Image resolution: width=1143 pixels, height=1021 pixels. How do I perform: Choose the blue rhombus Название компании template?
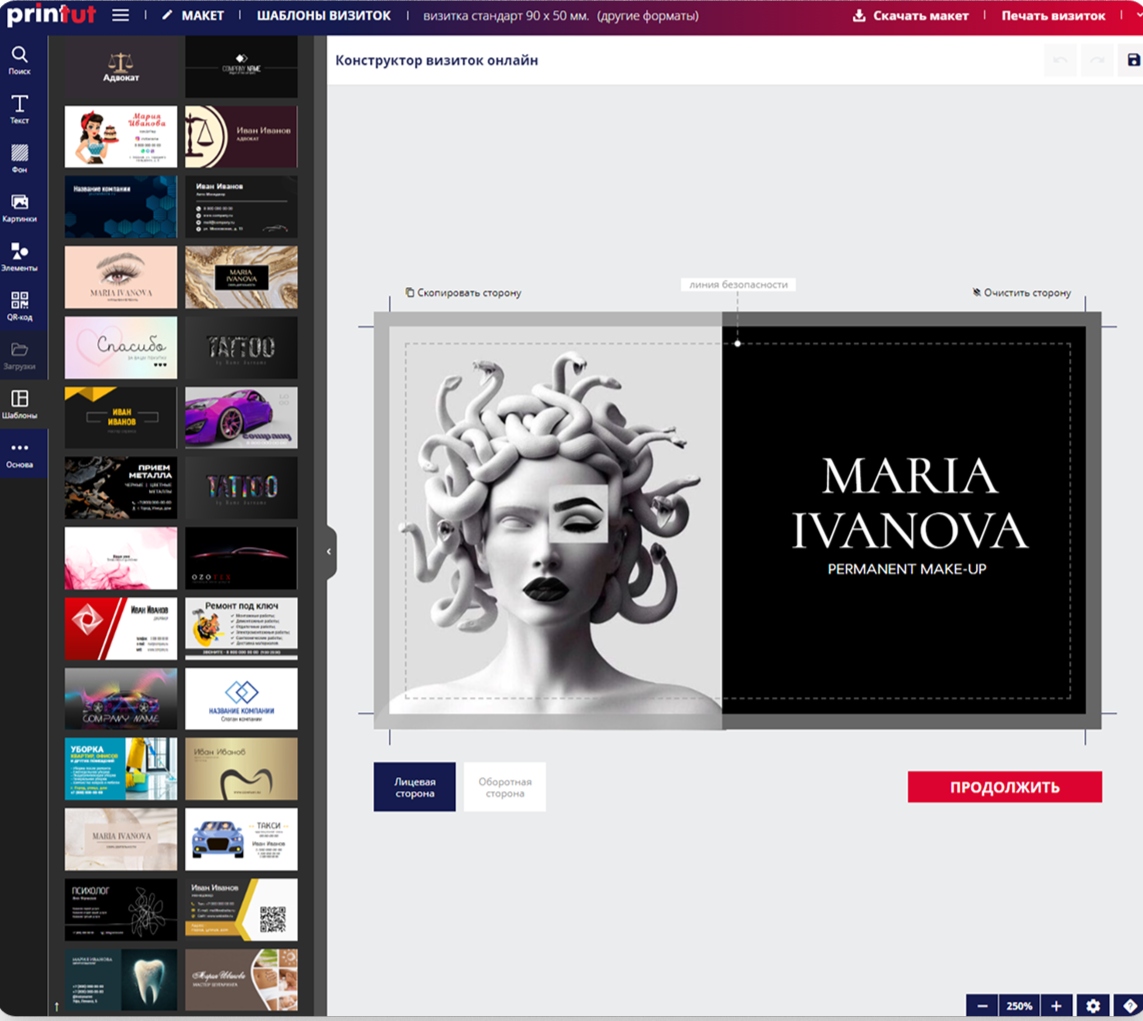coord(241,698)
